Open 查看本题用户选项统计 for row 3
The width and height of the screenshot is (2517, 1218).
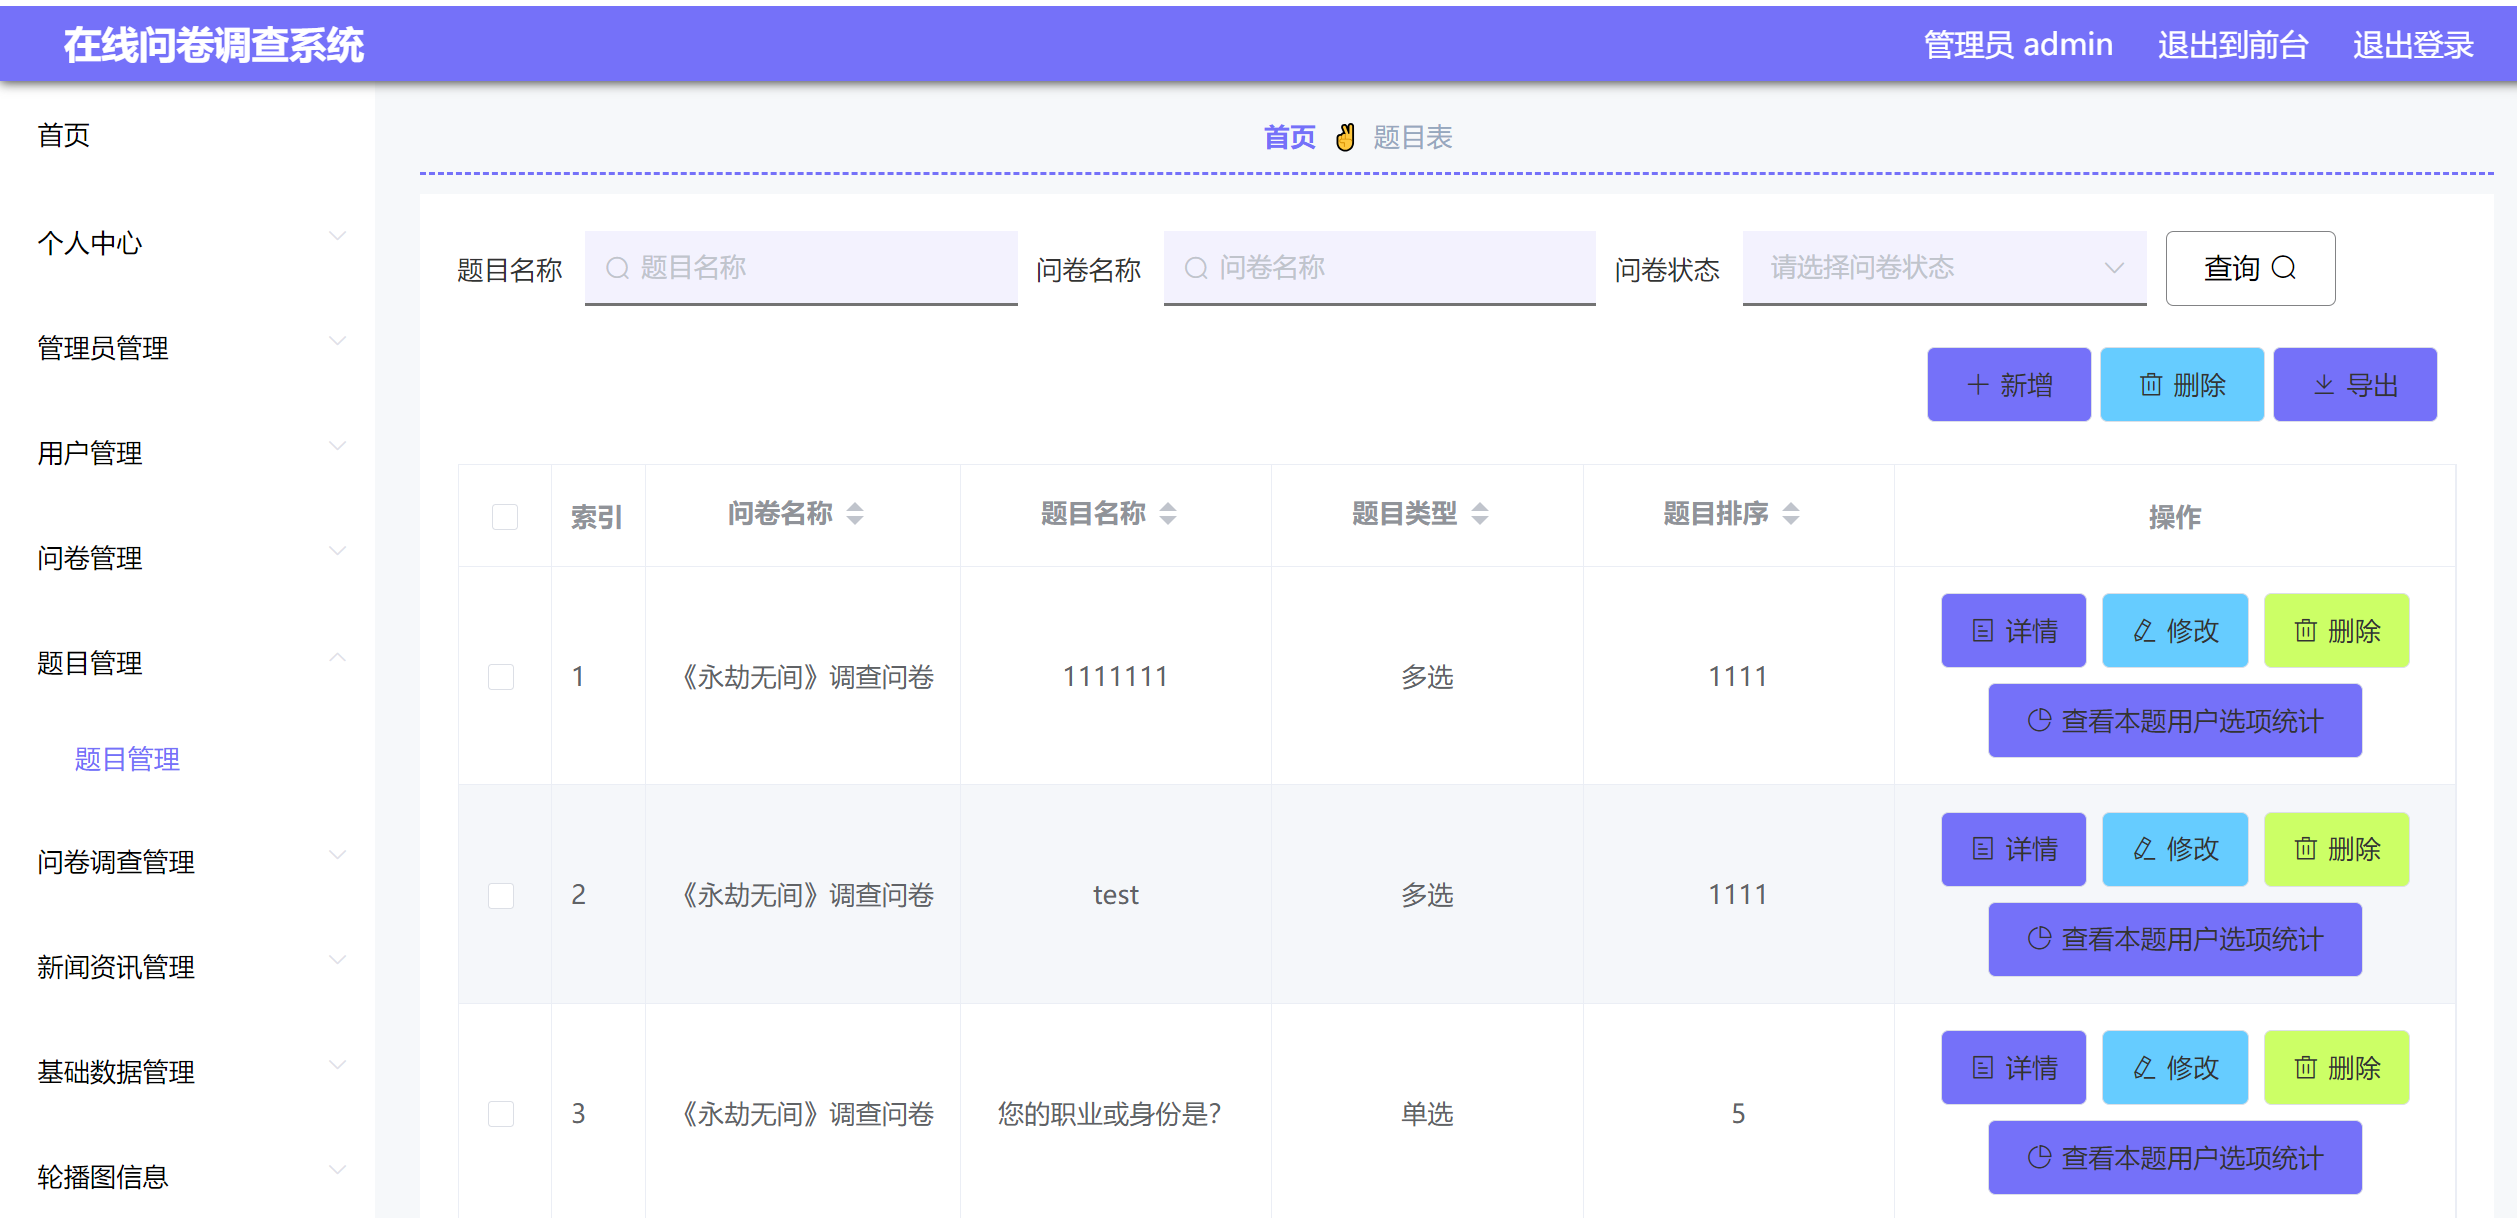click(x=2175, y=1157)
